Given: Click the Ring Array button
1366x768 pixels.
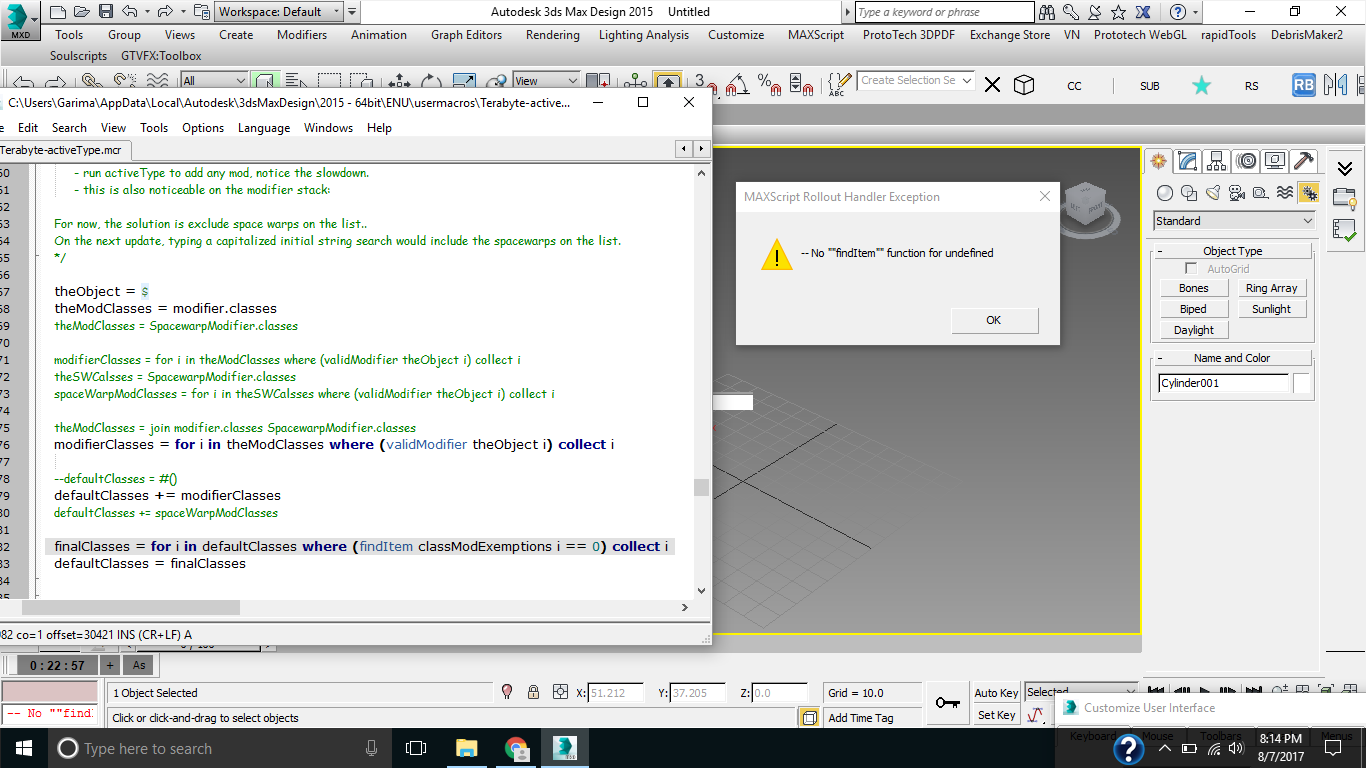Looking at the screenshot, I should click(1271, 288).
